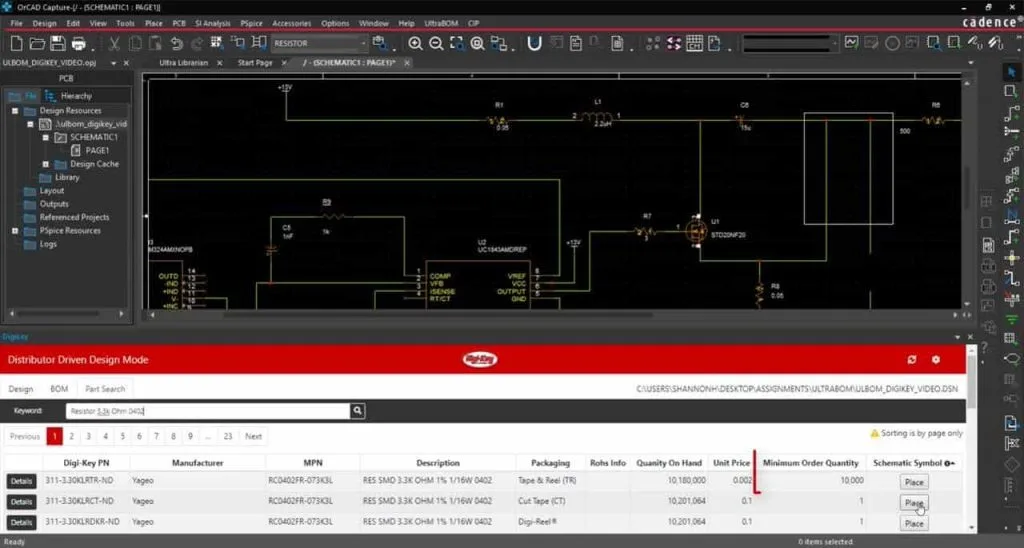Open Digi-Key panel settings gear
Image resolution: width=1024 pixels, height=548 pixels.
click(936, 359)
